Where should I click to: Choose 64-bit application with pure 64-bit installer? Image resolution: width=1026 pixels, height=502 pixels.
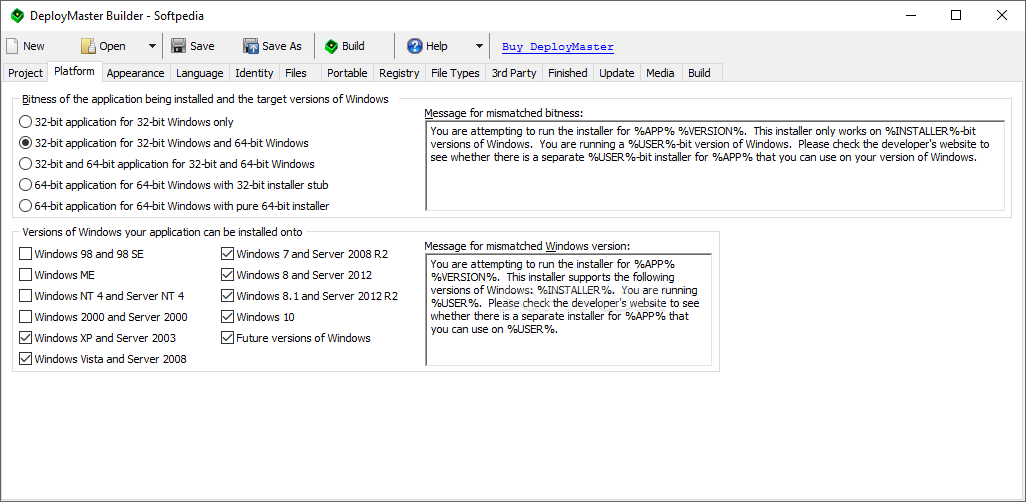pos(174,206)
